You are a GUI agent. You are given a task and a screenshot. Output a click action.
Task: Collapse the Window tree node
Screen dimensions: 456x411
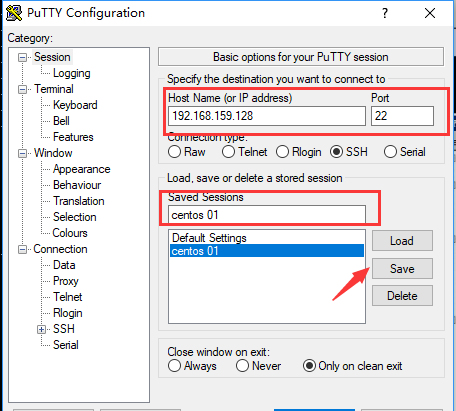click(22, 153)
